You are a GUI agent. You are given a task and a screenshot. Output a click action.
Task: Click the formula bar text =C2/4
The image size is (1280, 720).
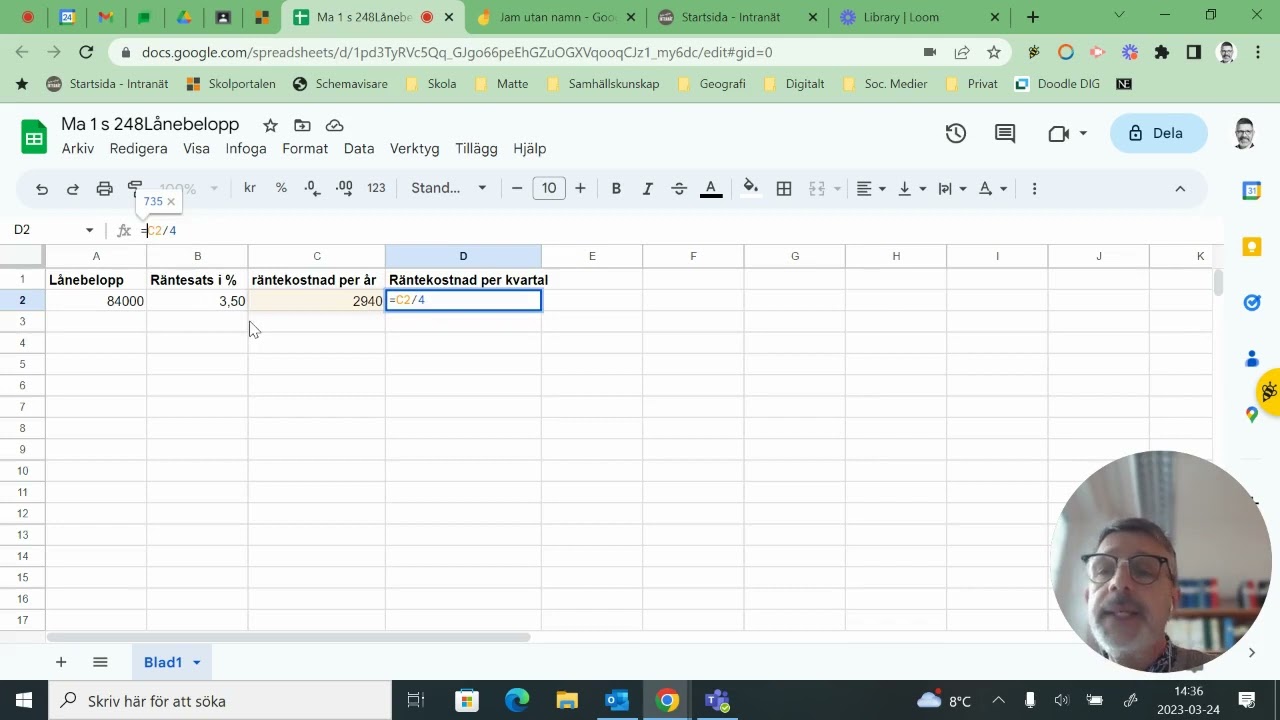pyautogui.click(x=160, y=230)
